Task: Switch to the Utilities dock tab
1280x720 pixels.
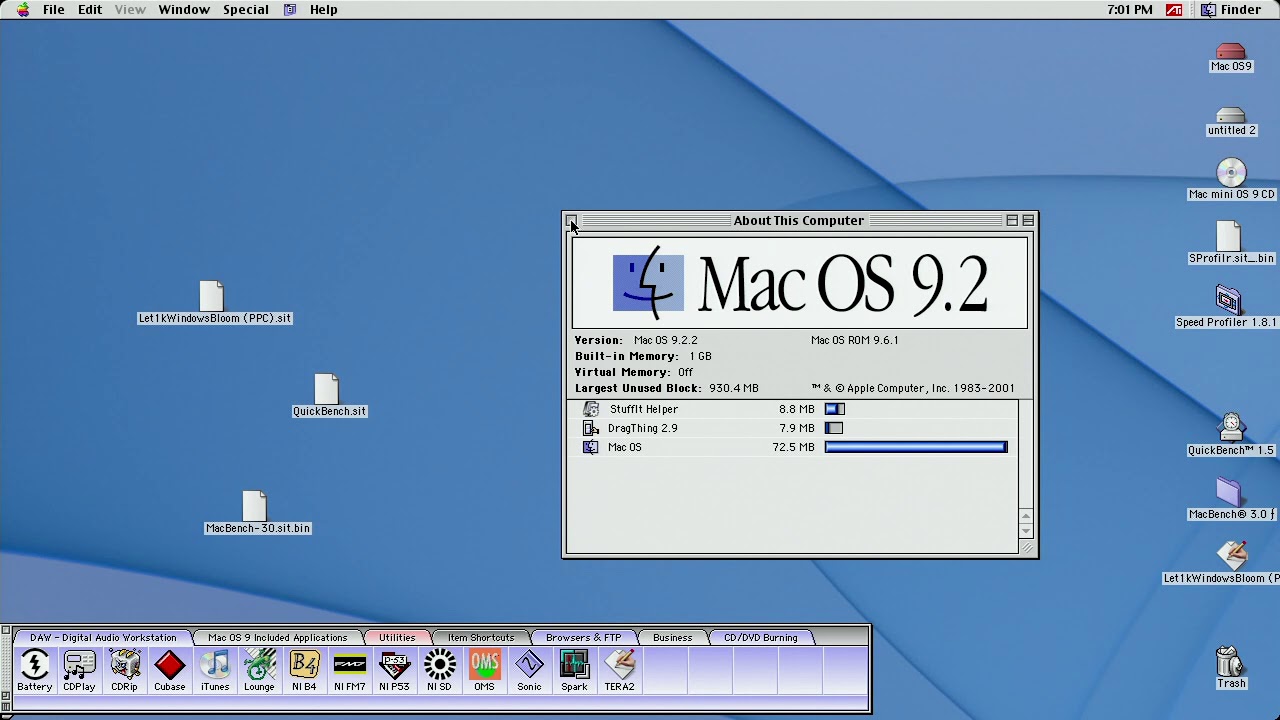Action: coord(397,637)
